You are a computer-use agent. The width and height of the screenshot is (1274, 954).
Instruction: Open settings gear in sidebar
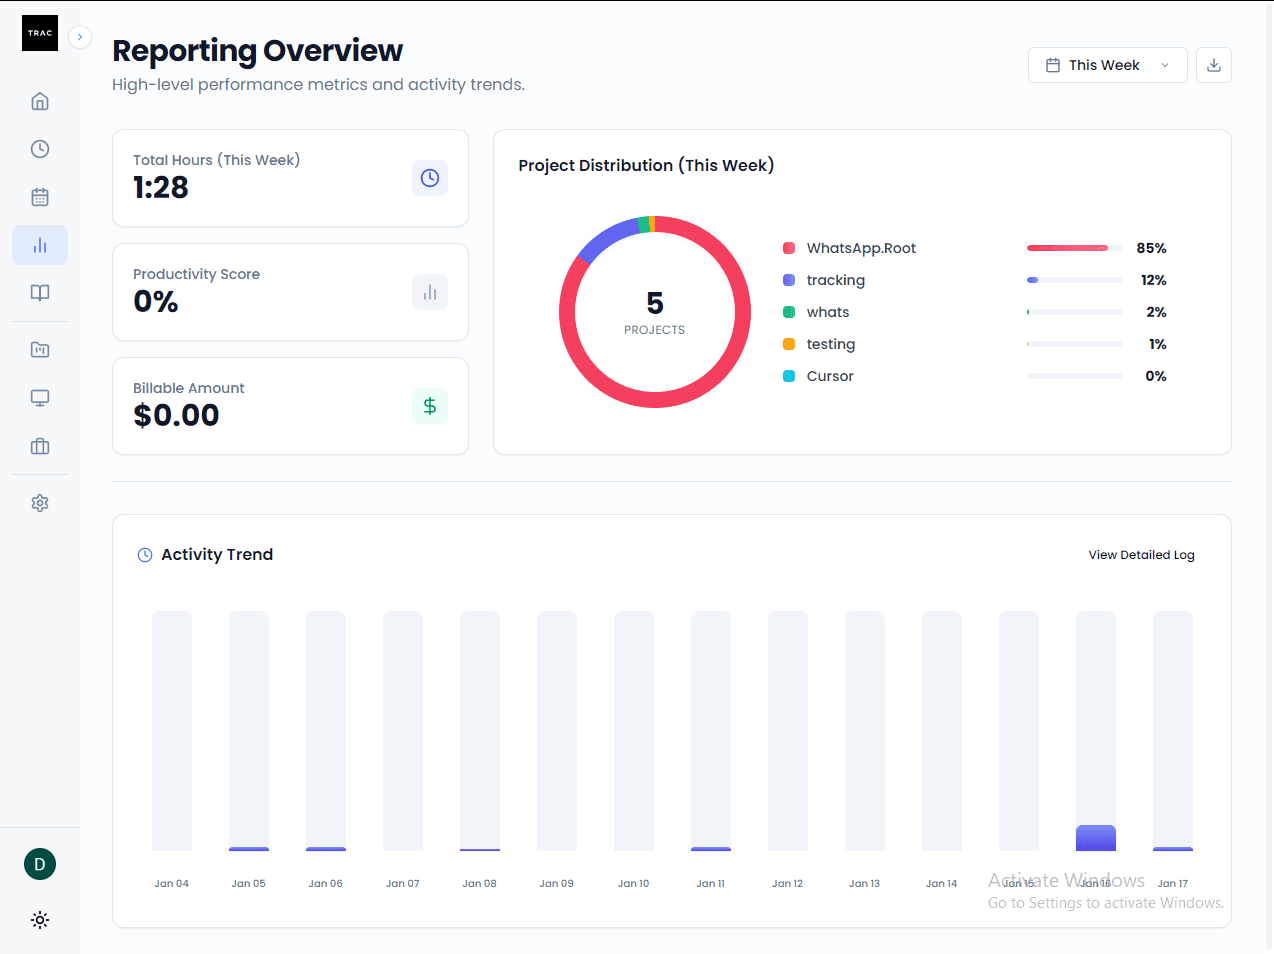[x=40, y=503]
